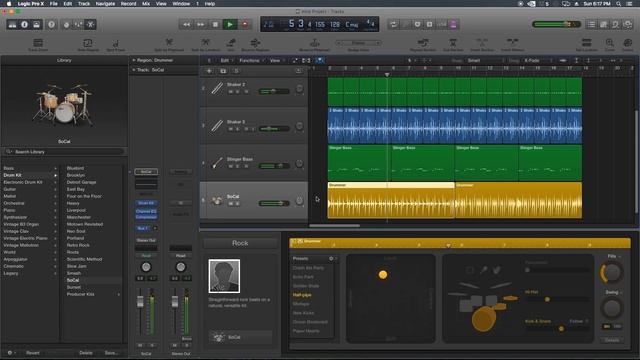Mute the SoCal track
Screen dimensions: 640x360
point(231,203)
